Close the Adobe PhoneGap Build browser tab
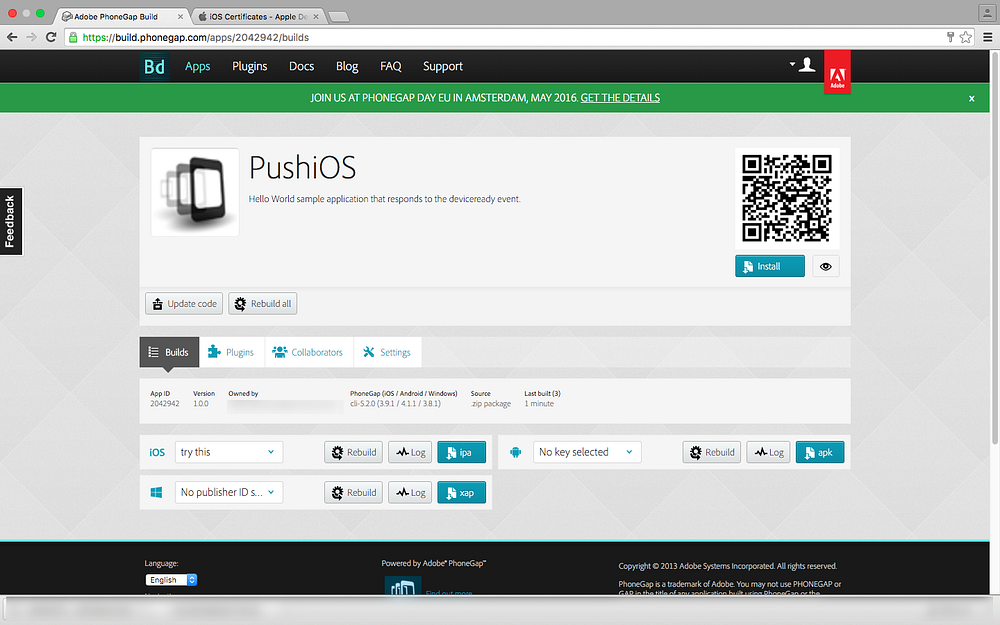 180,17
